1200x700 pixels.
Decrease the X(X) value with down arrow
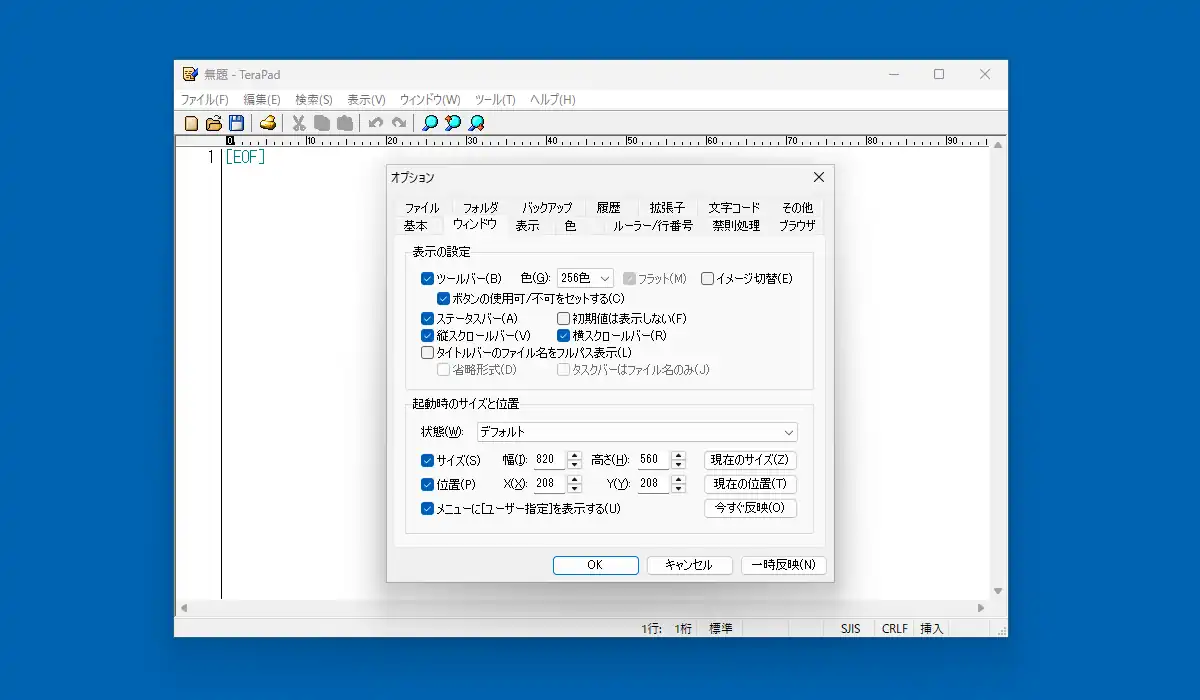[574, 489]
